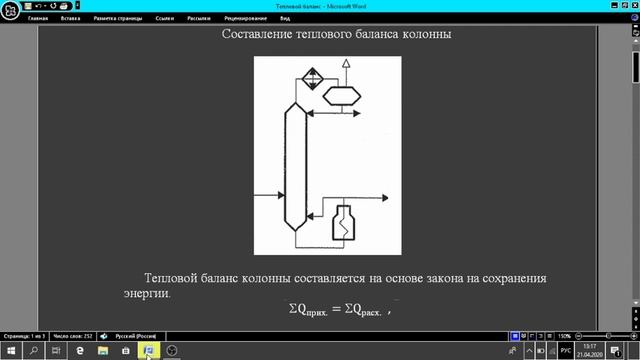Click the battery status tray icon
This screenshot has width=640, height=360.
click(x=541, y=351)
